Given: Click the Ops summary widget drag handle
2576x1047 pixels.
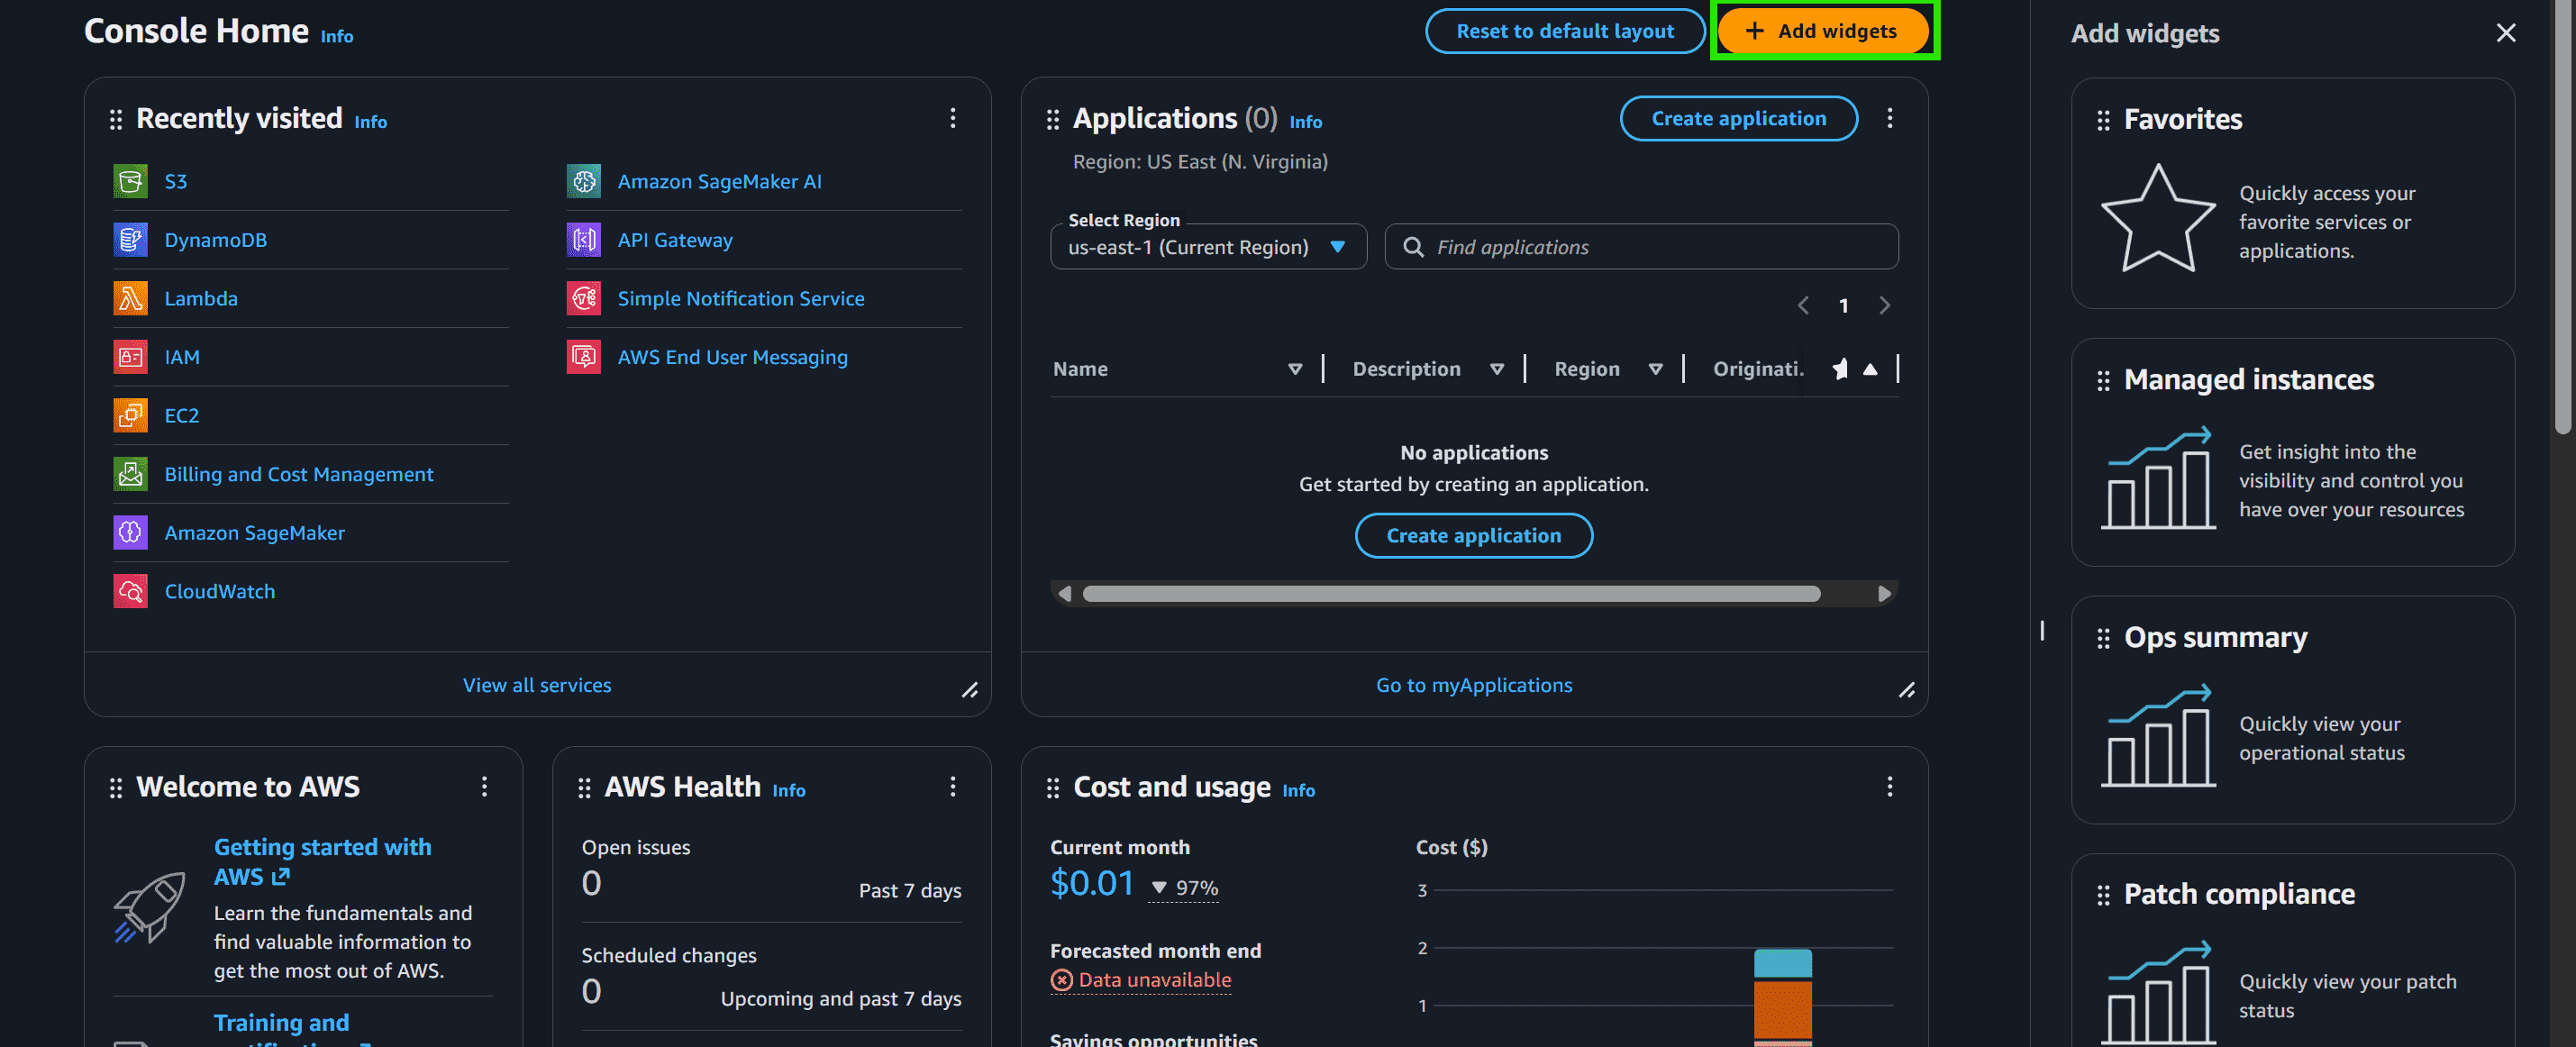Looking at the screenshot, I should [x=2104, y=639].
